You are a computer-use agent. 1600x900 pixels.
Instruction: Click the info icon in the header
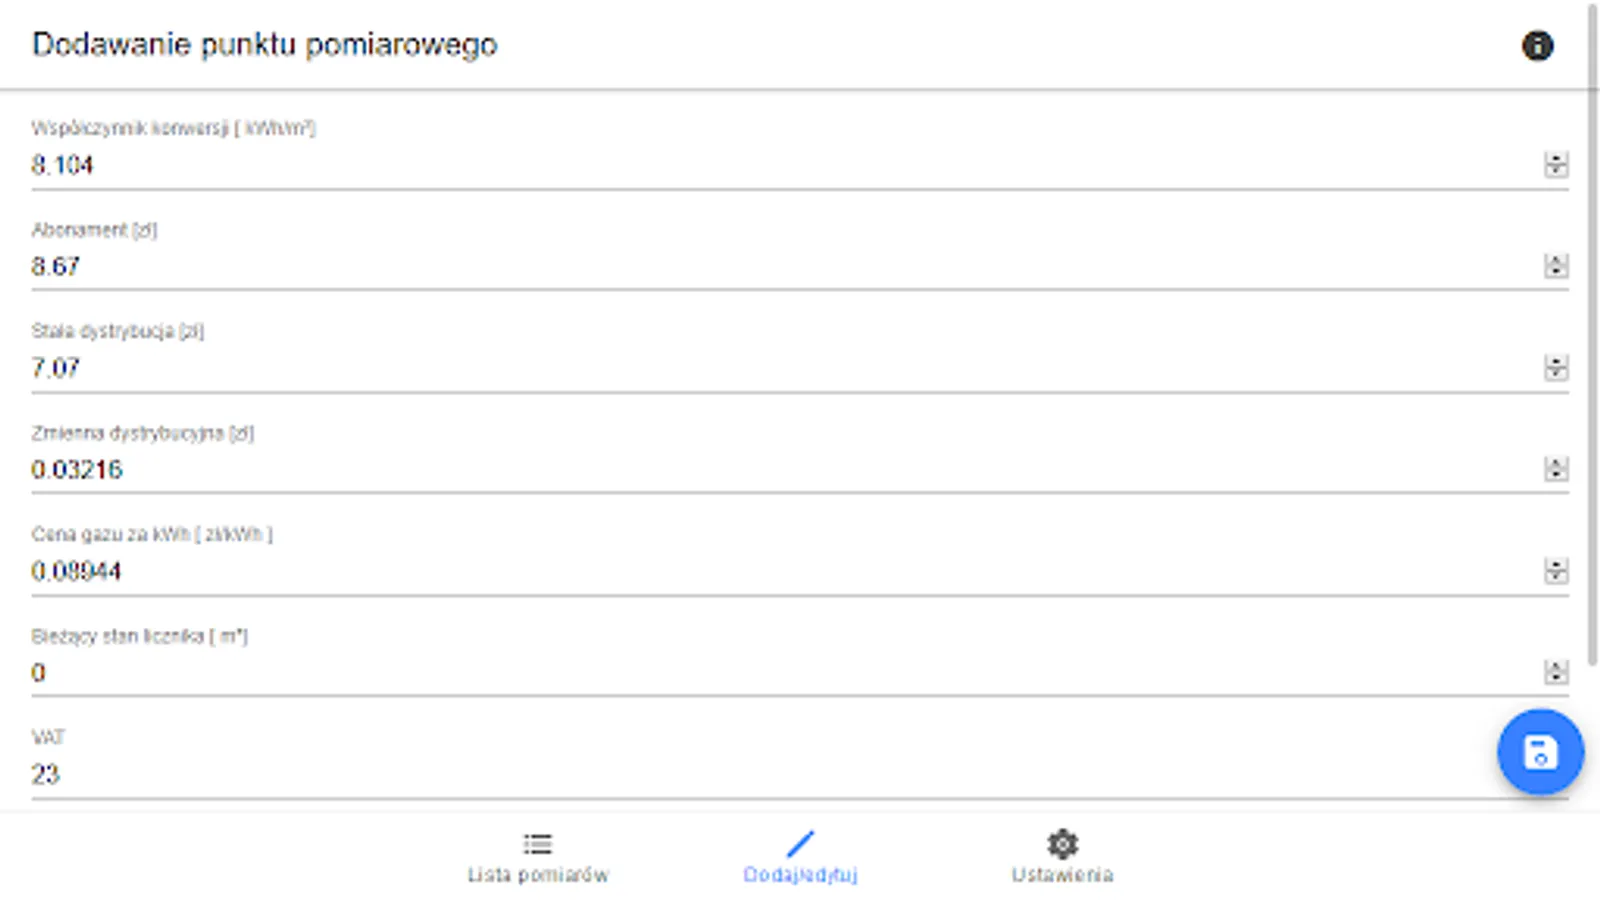pyautogui.click(x=1537, y=46)
